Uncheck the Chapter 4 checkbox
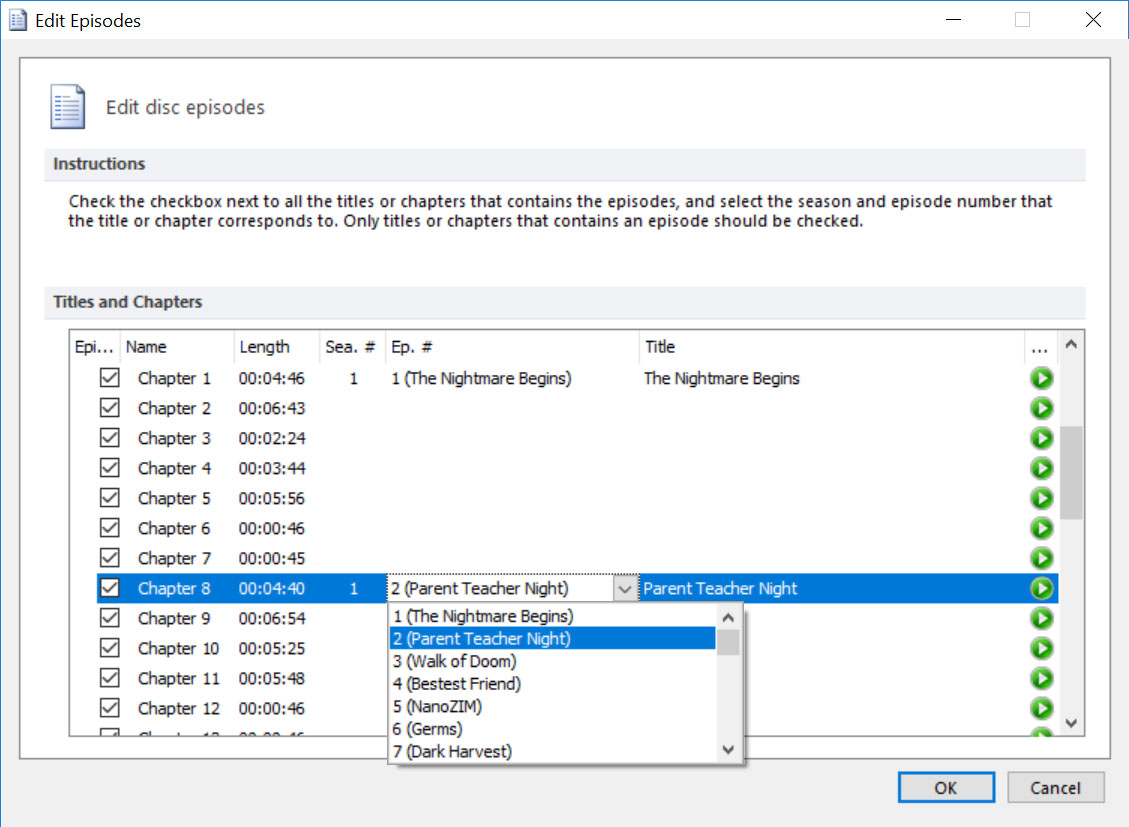Image resolution: width=1129 pixels, height=827 pixels. click(x=109, y=469)
